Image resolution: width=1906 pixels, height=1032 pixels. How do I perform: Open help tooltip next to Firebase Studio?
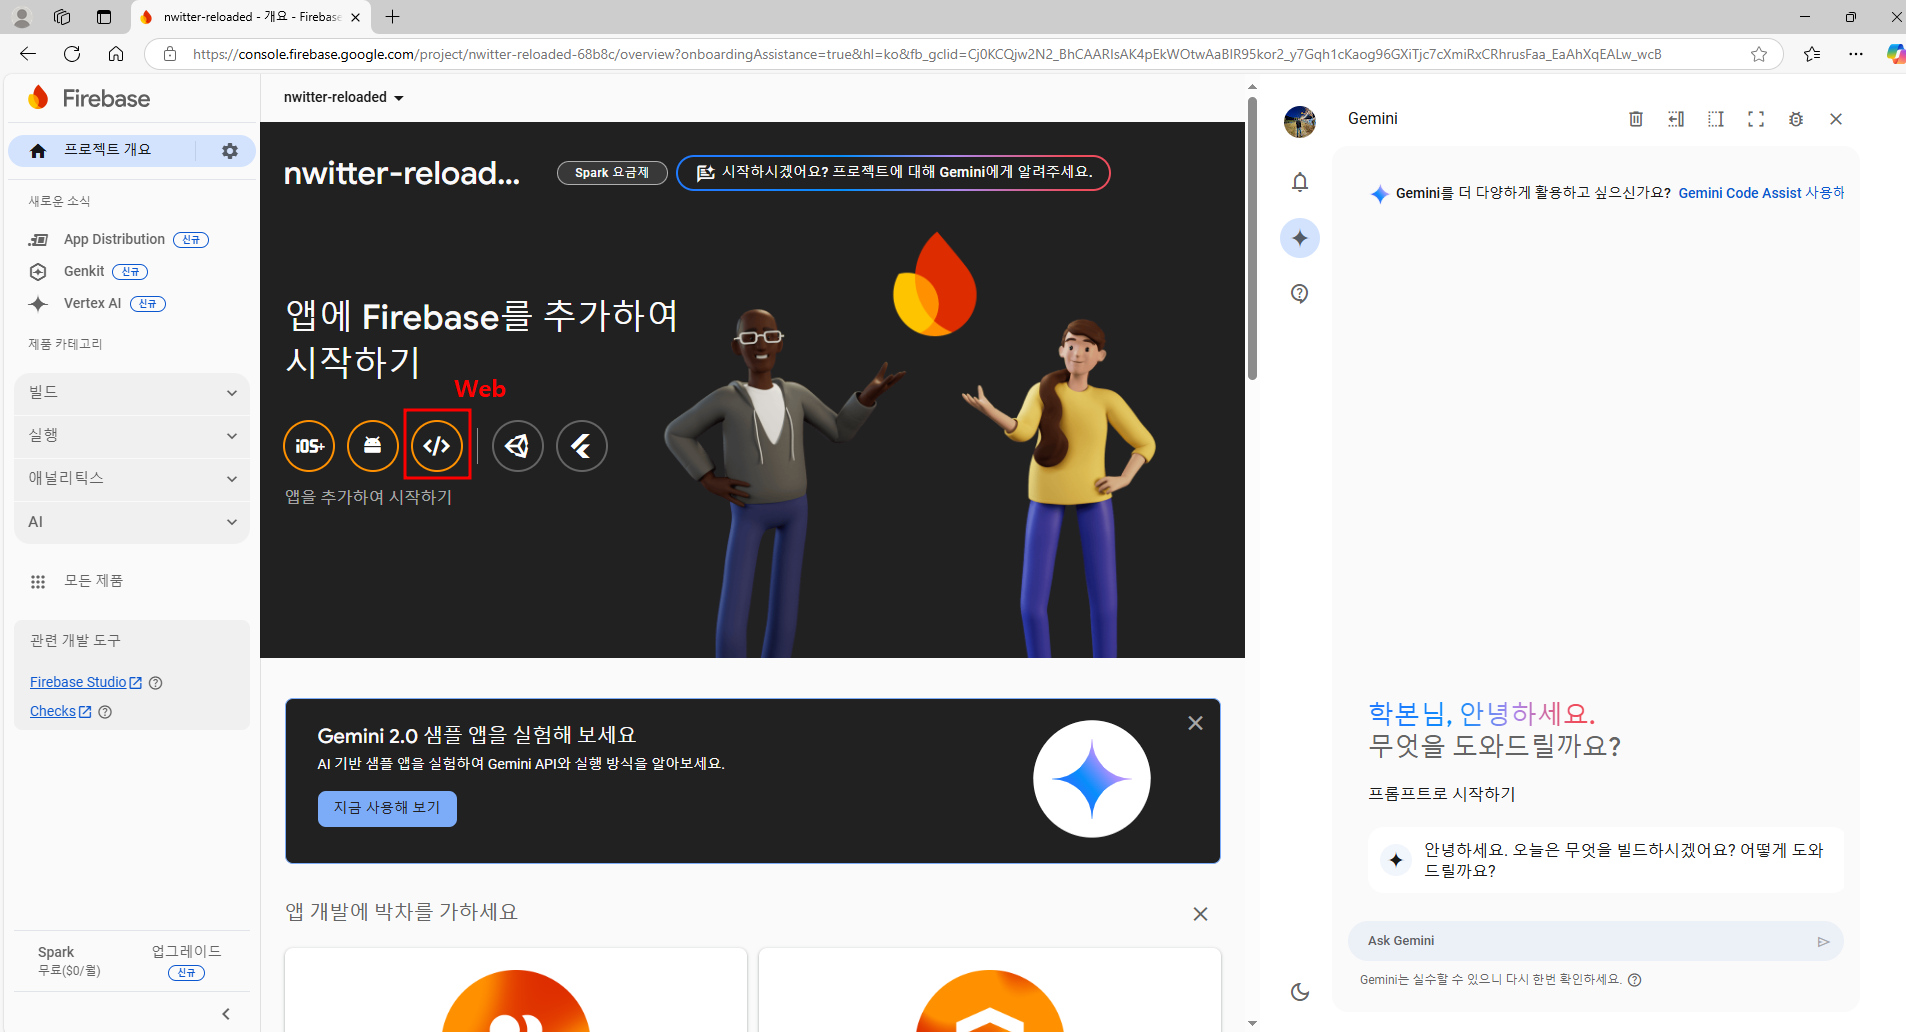pos(155,683)
